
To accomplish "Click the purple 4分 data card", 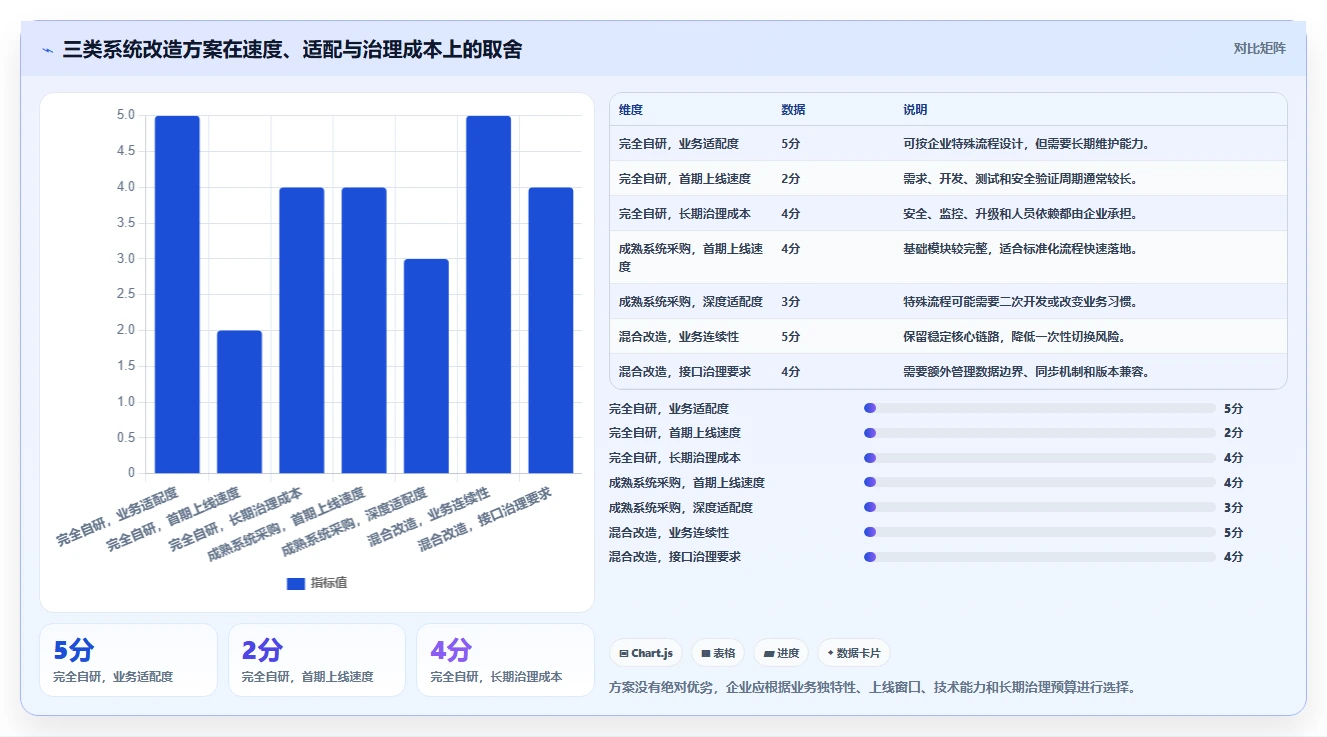I will 505,660.
